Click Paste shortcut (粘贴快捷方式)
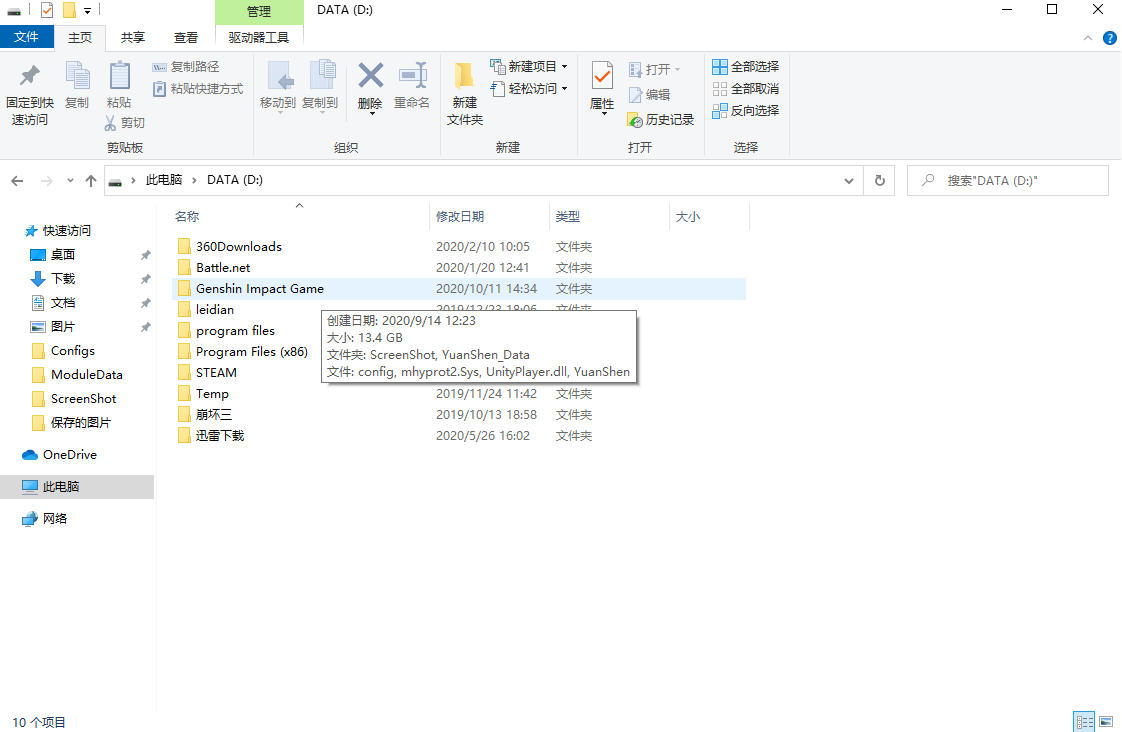 197,89
